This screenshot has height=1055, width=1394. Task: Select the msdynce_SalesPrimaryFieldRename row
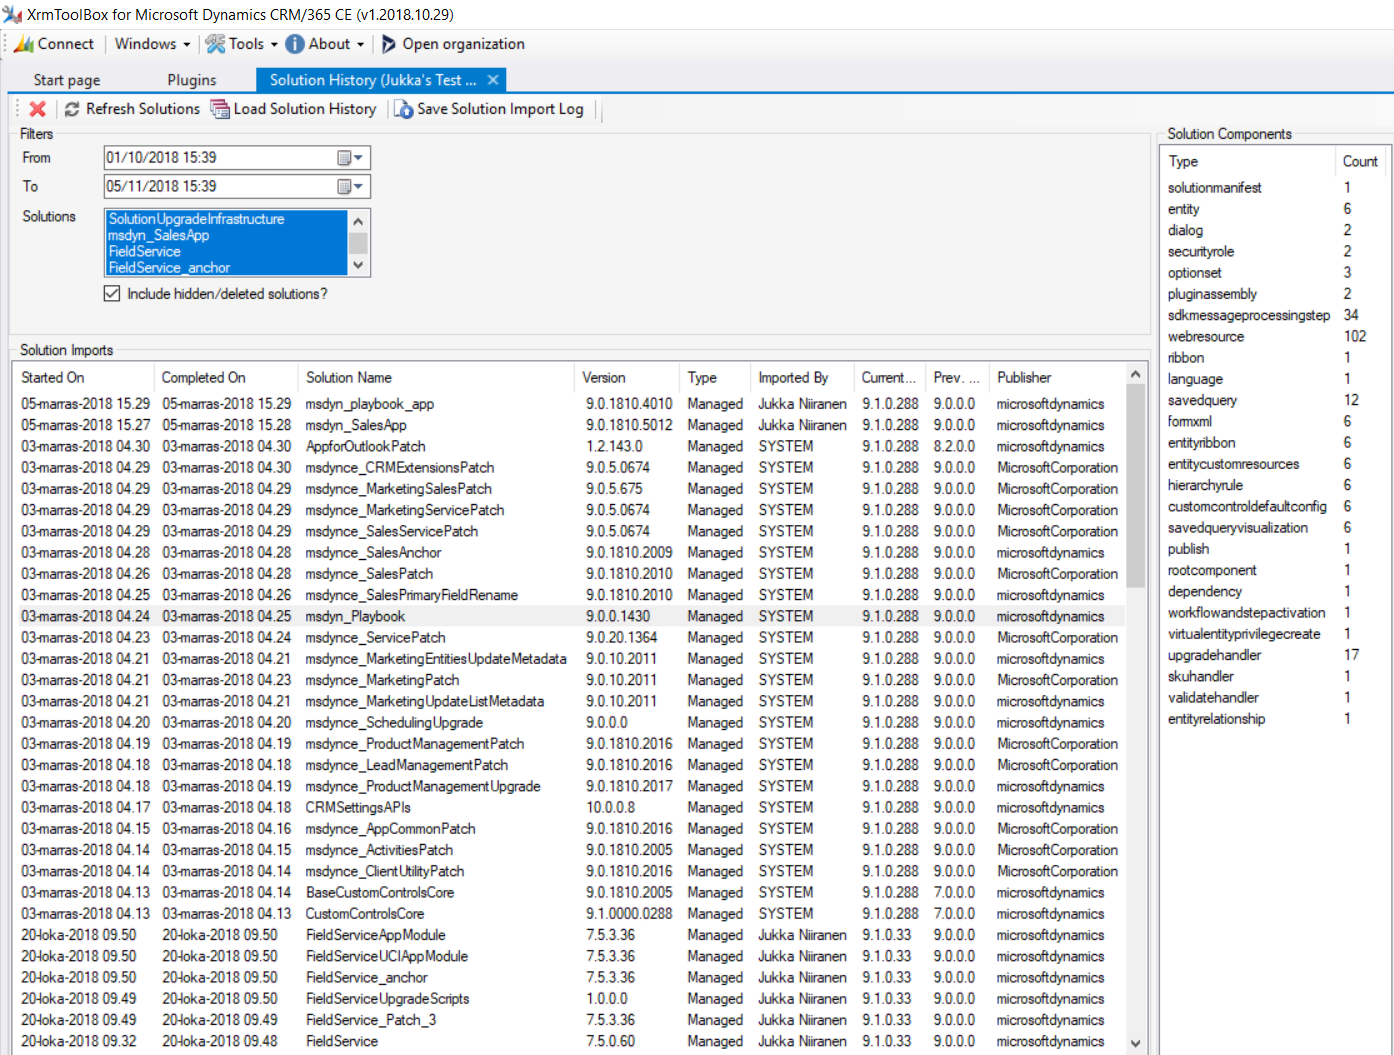(568, 595)
